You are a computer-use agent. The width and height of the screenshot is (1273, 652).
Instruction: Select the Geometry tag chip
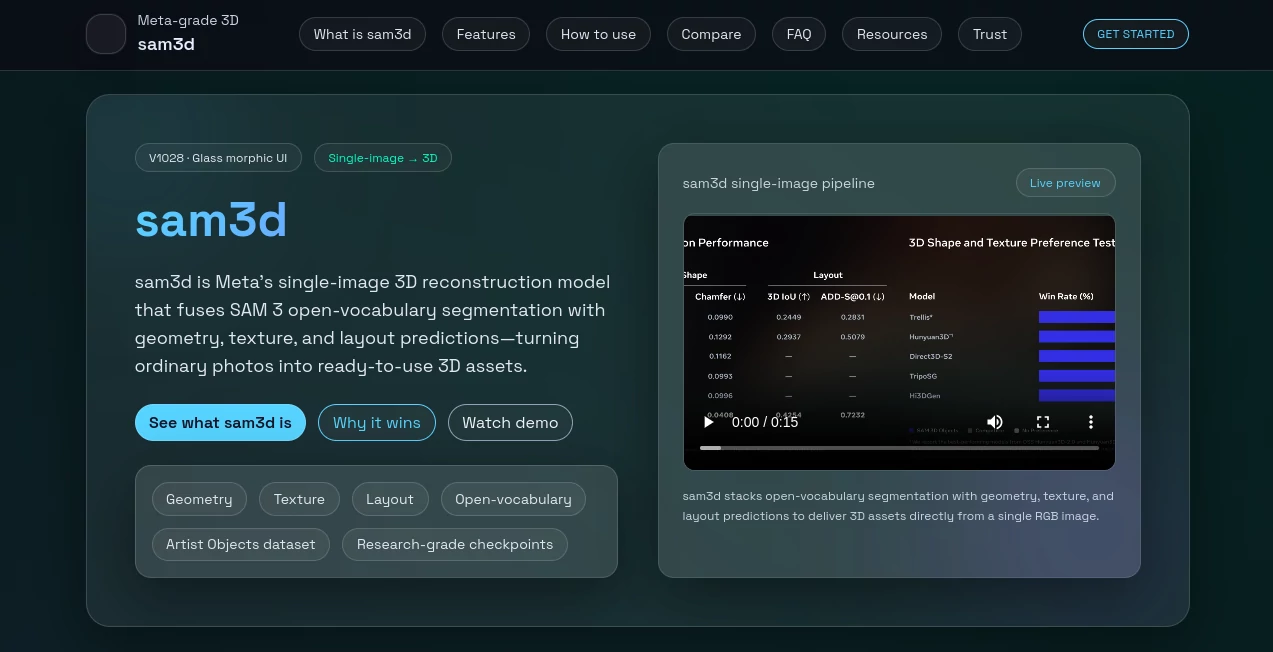click(x=199, y=499)
